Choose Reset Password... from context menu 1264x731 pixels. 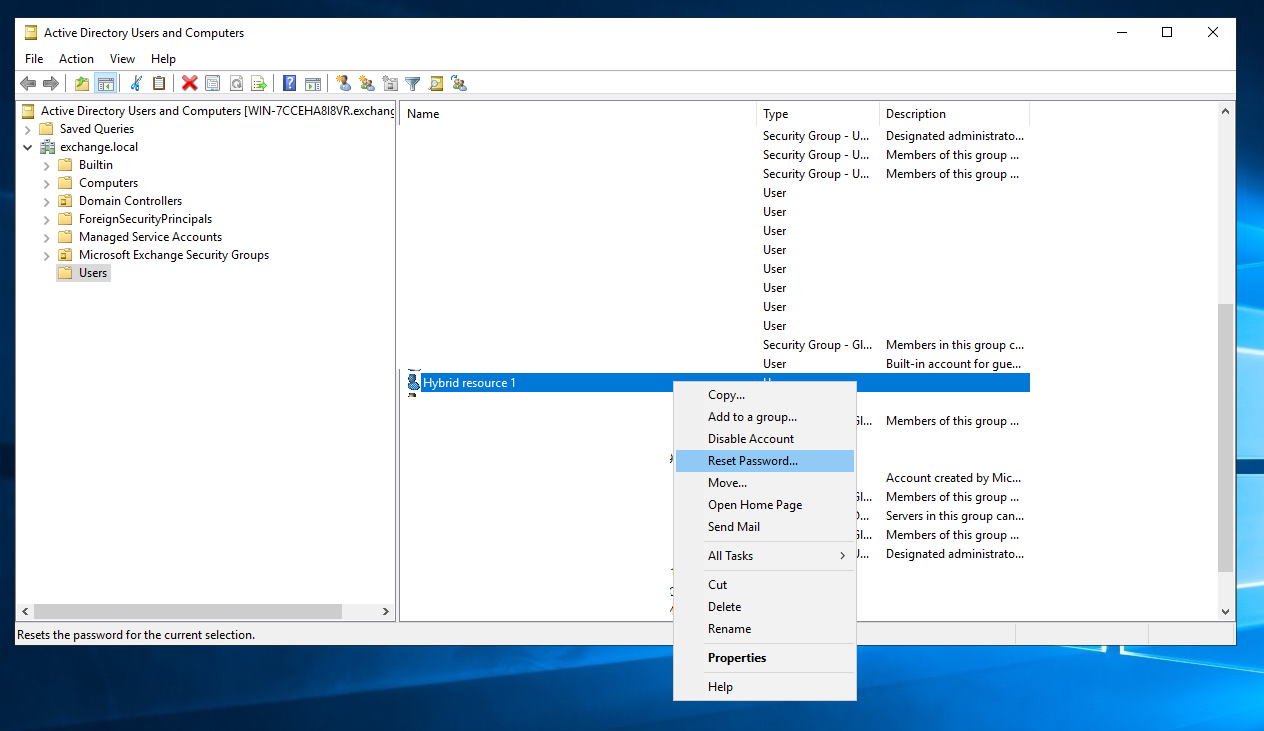click(765, 461)
